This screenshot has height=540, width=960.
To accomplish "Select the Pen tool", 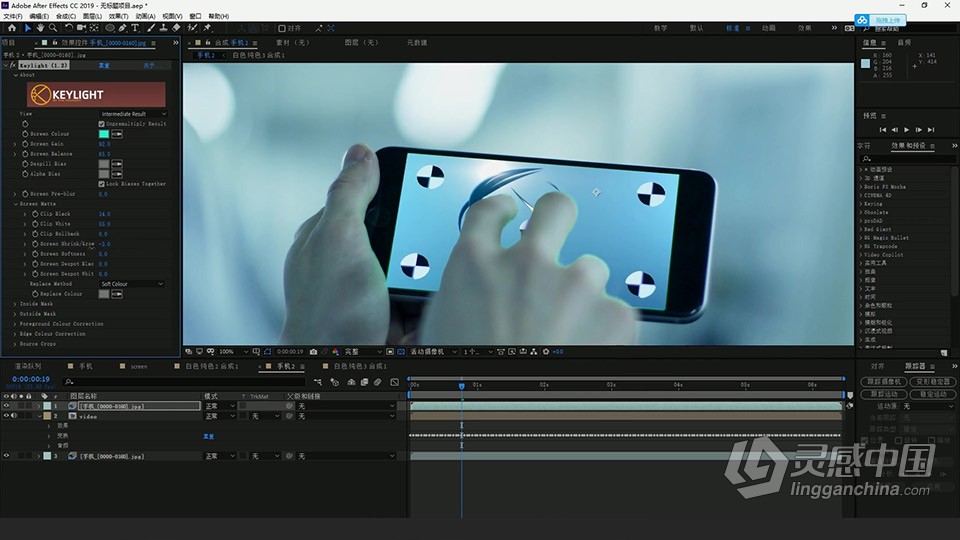I will (x=123, y=28).
